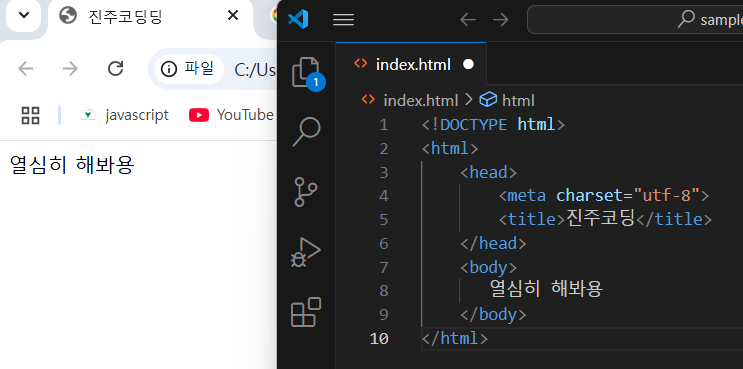The width and height of the screenshot is (743, 369).
Task: Click line number 5 in the editor gutter
Action: (x=383, y=220)
